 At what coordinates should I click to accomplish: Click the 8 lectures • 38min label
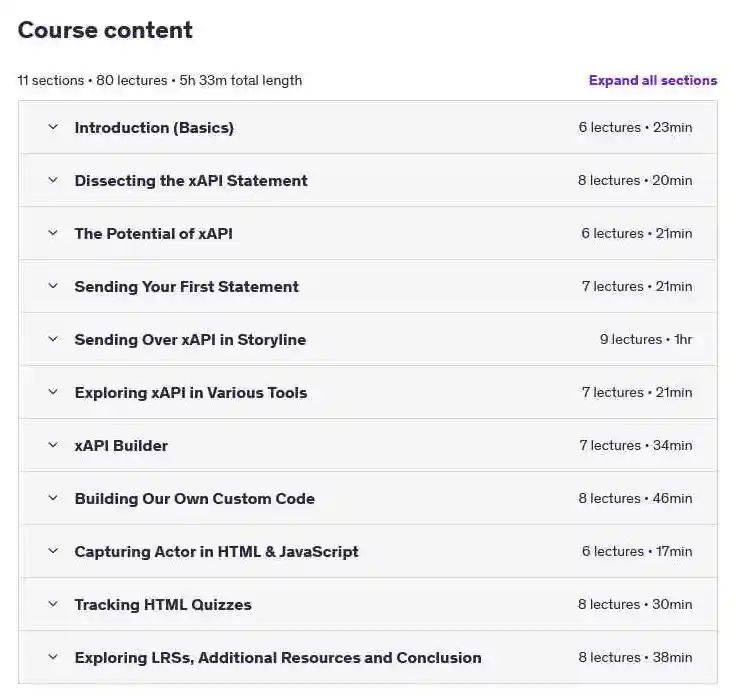coord(635,657)
